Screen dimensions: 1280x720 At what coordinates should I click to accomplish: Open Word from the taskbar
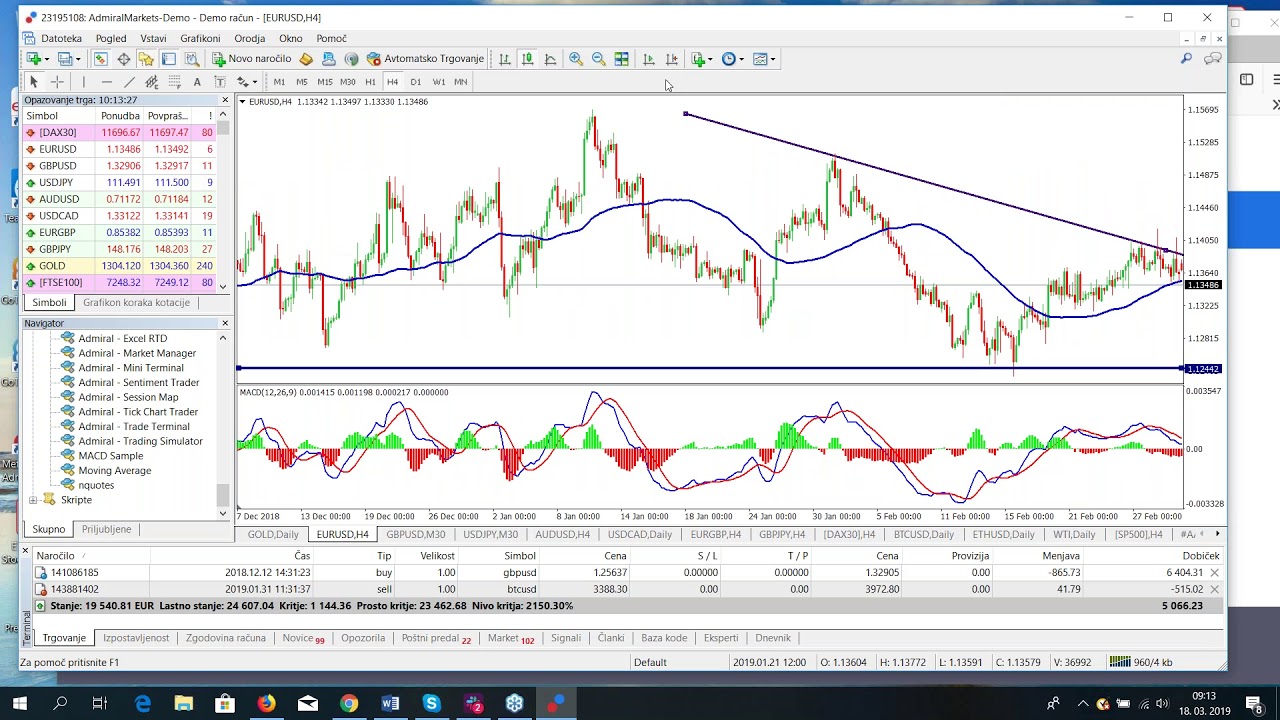coord(390,704)
